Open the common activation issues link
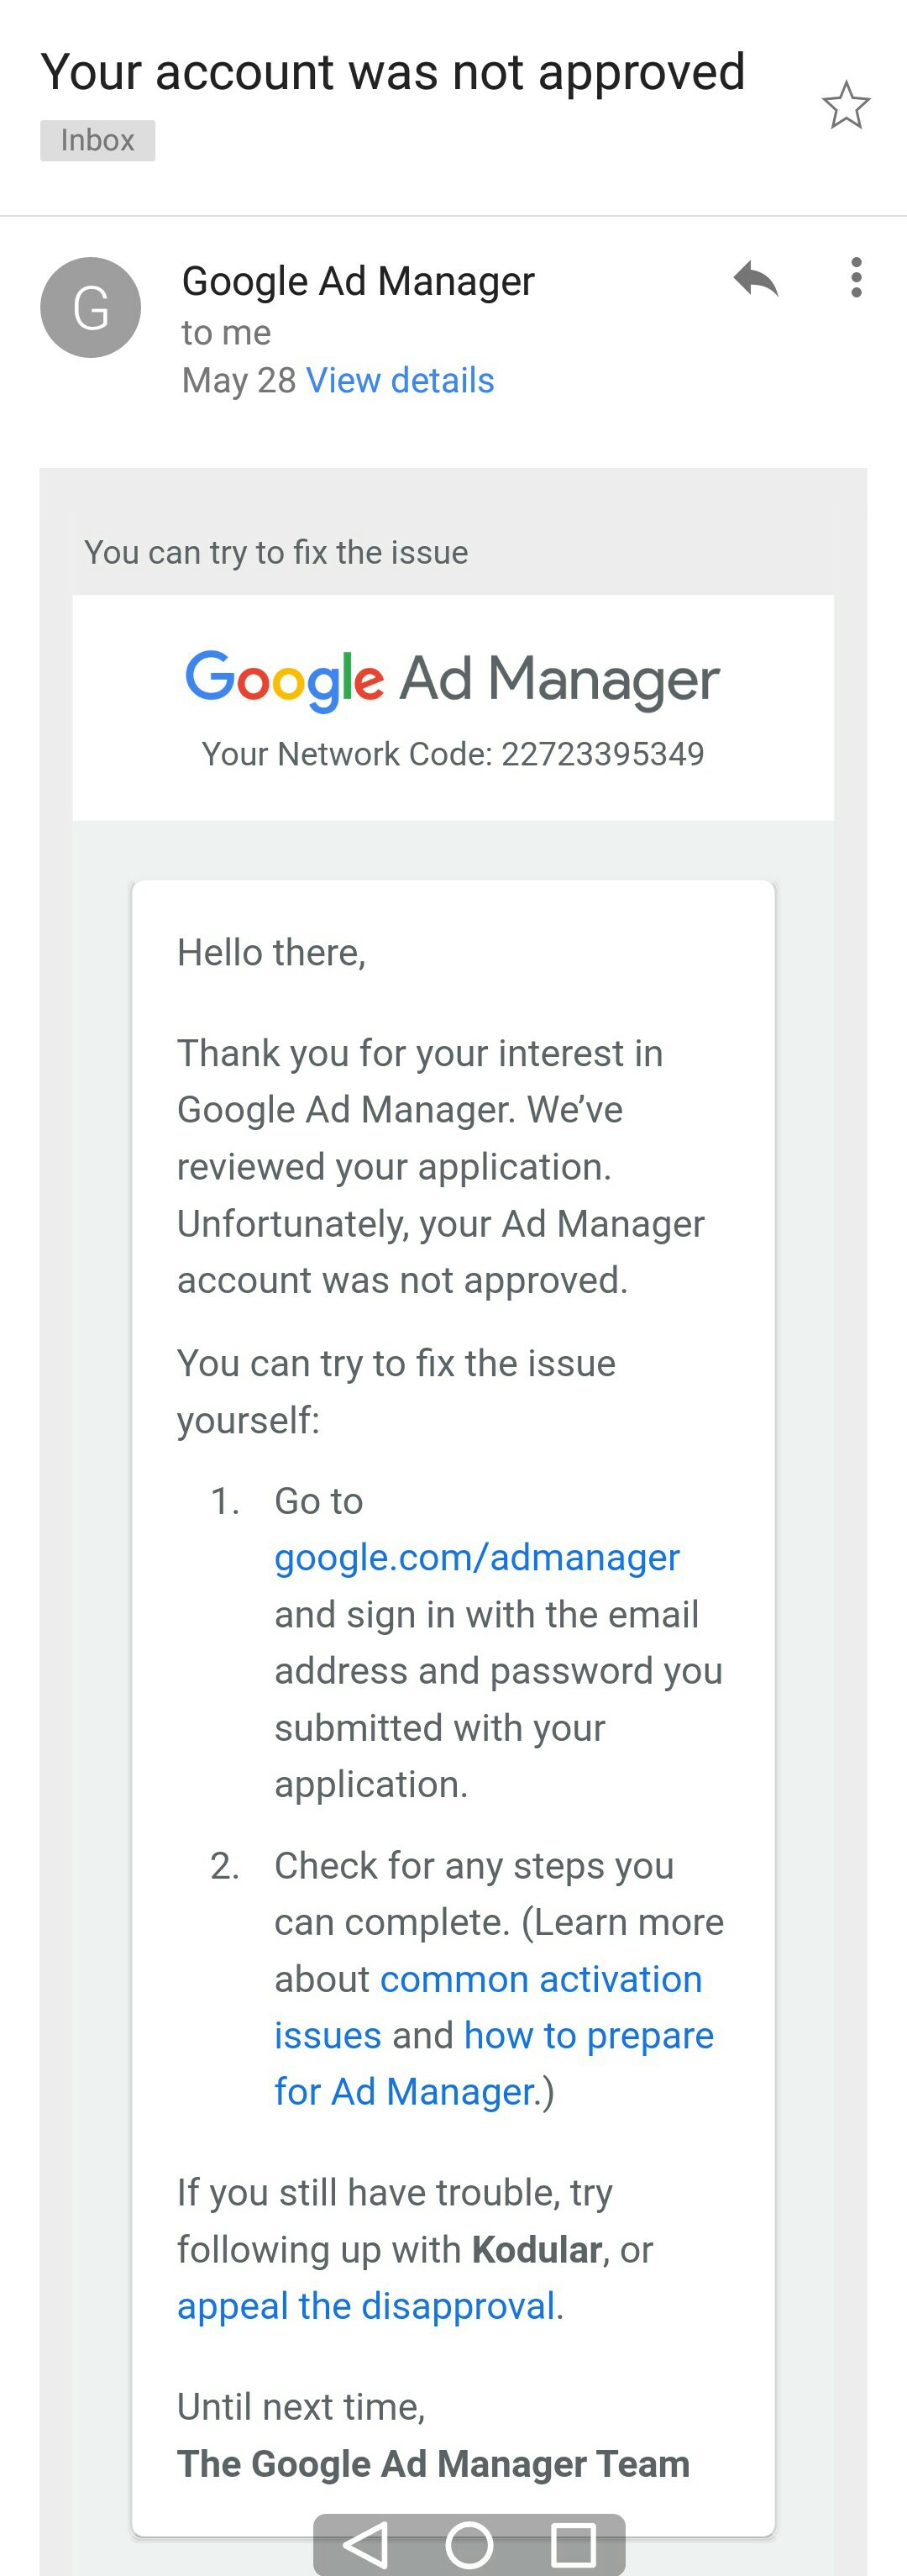Screen dimensions: 907x2576 pyautogui.click(x=488, y=2007)
